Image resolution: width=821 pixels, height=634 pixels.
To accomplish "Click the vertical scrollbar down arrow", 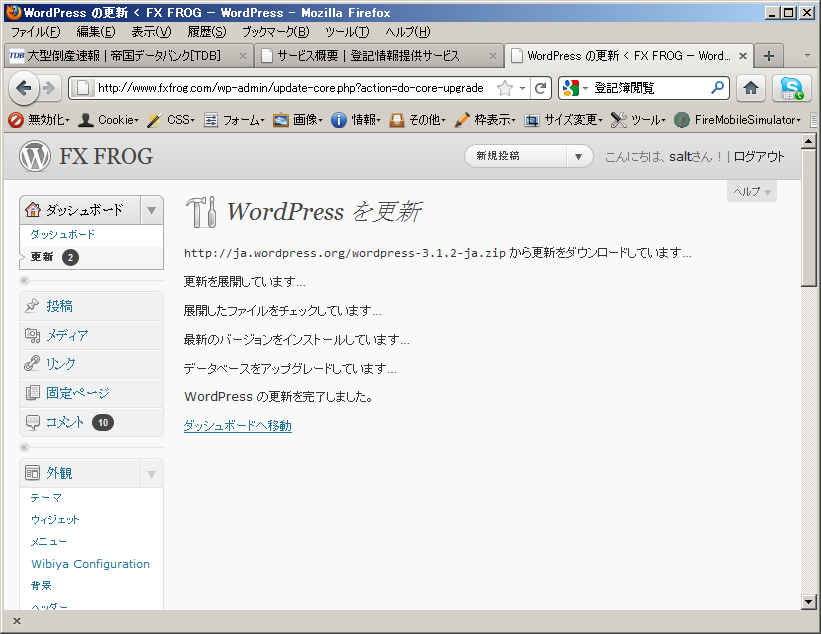I will pos(809,602).
